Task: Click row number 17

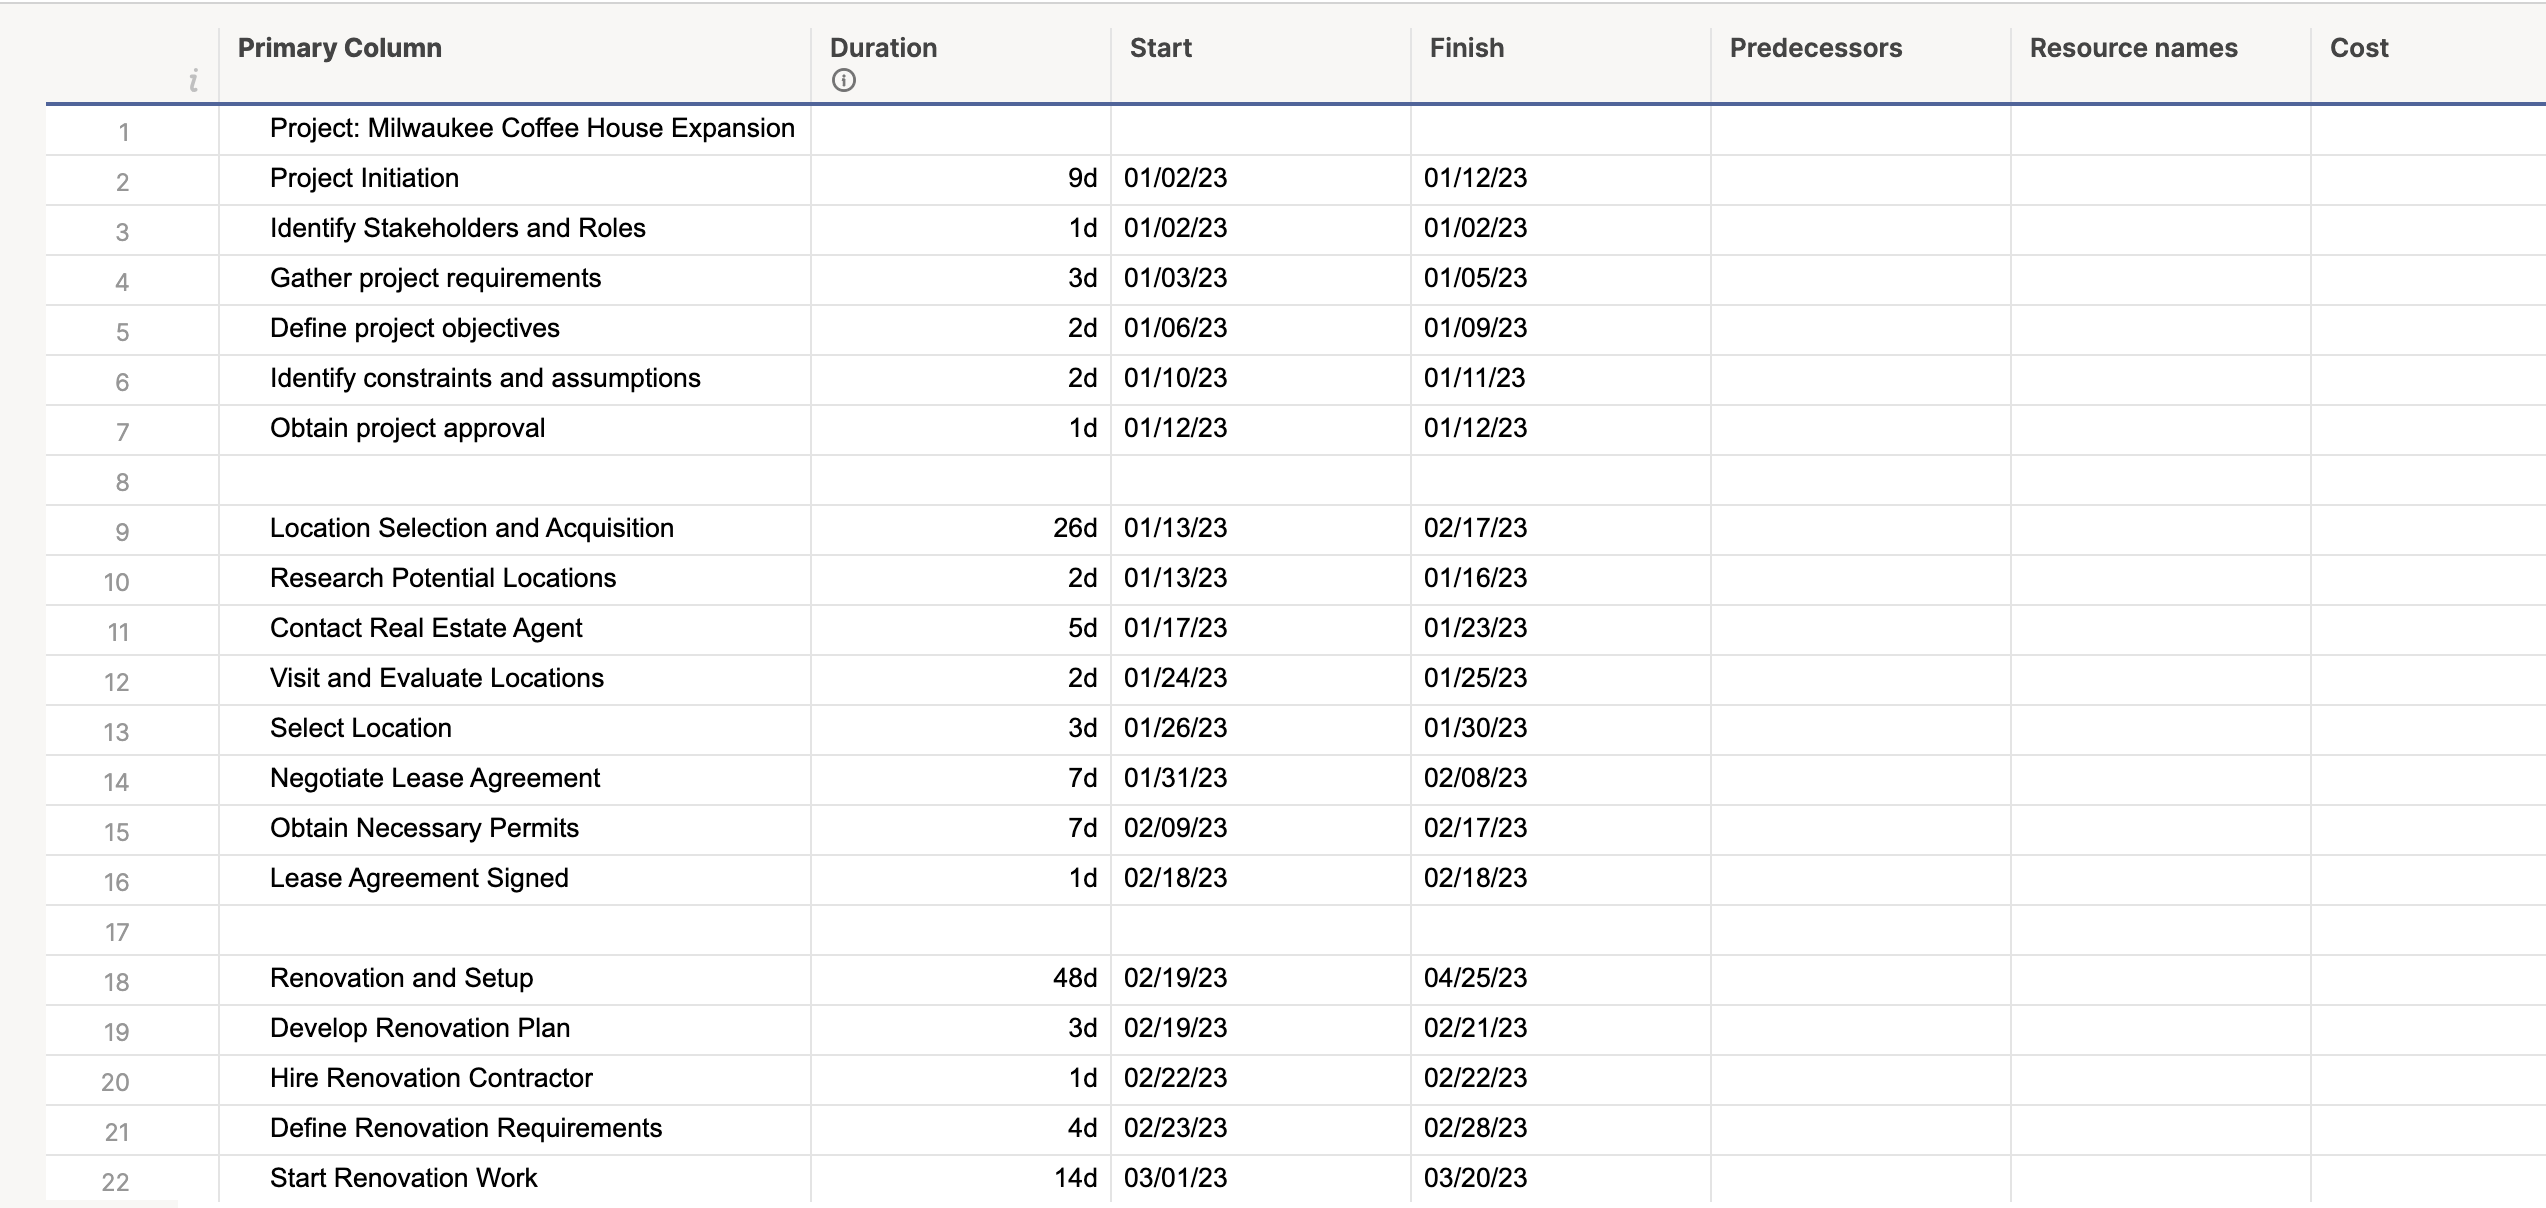Action: [120, 930]
